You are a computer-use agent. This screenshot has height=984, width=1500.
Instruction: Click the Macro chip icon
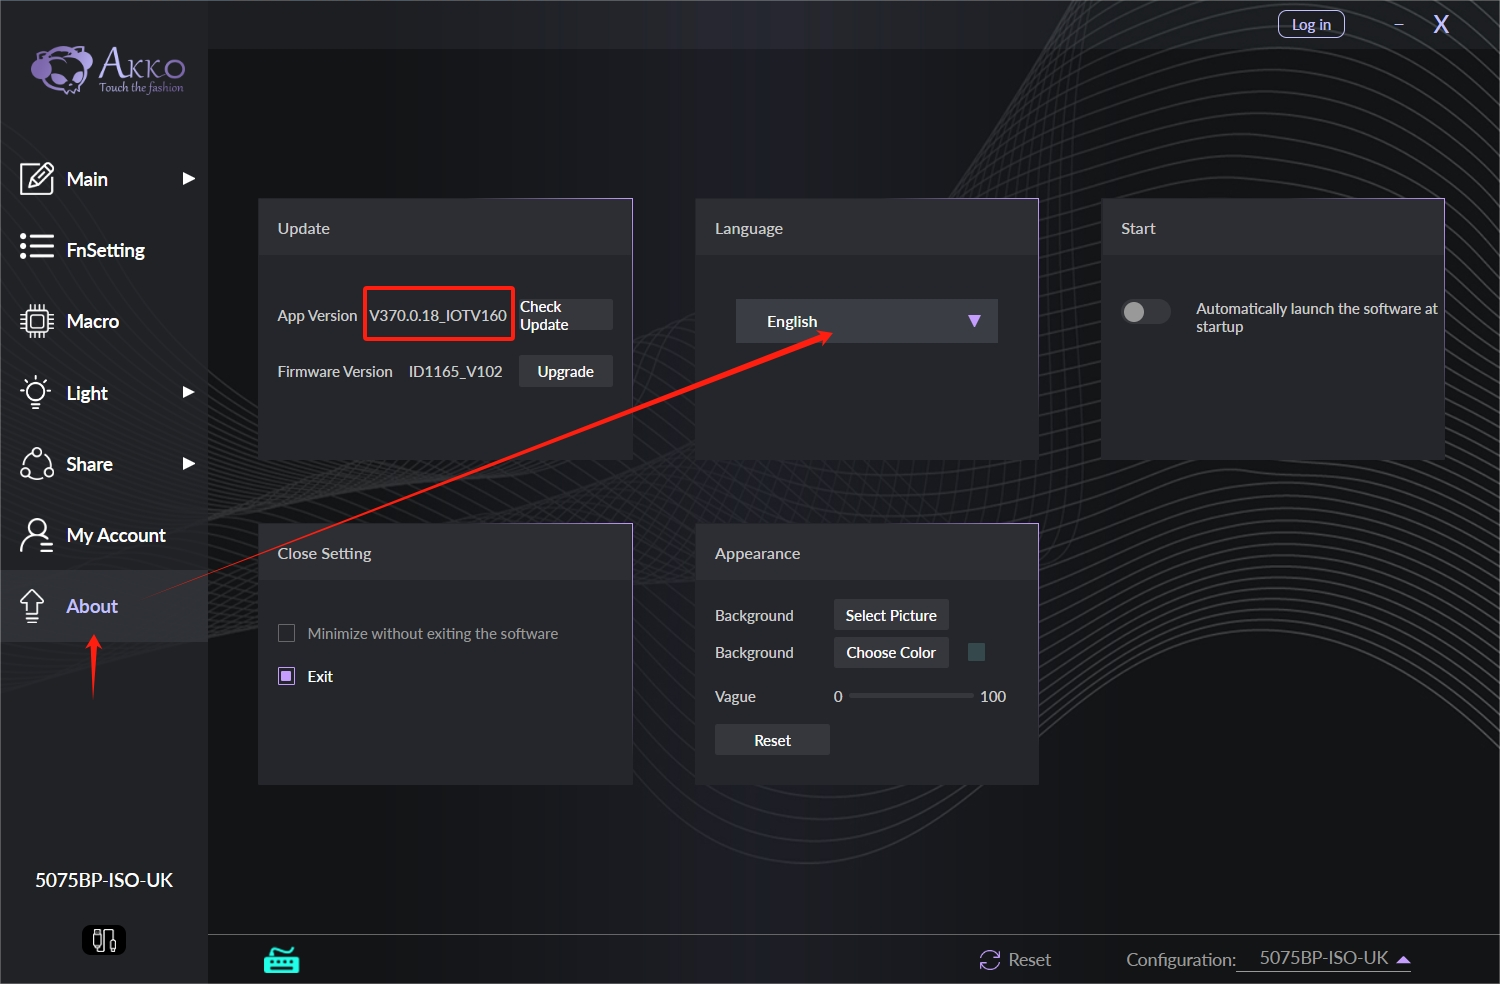[x=37, y=321]
